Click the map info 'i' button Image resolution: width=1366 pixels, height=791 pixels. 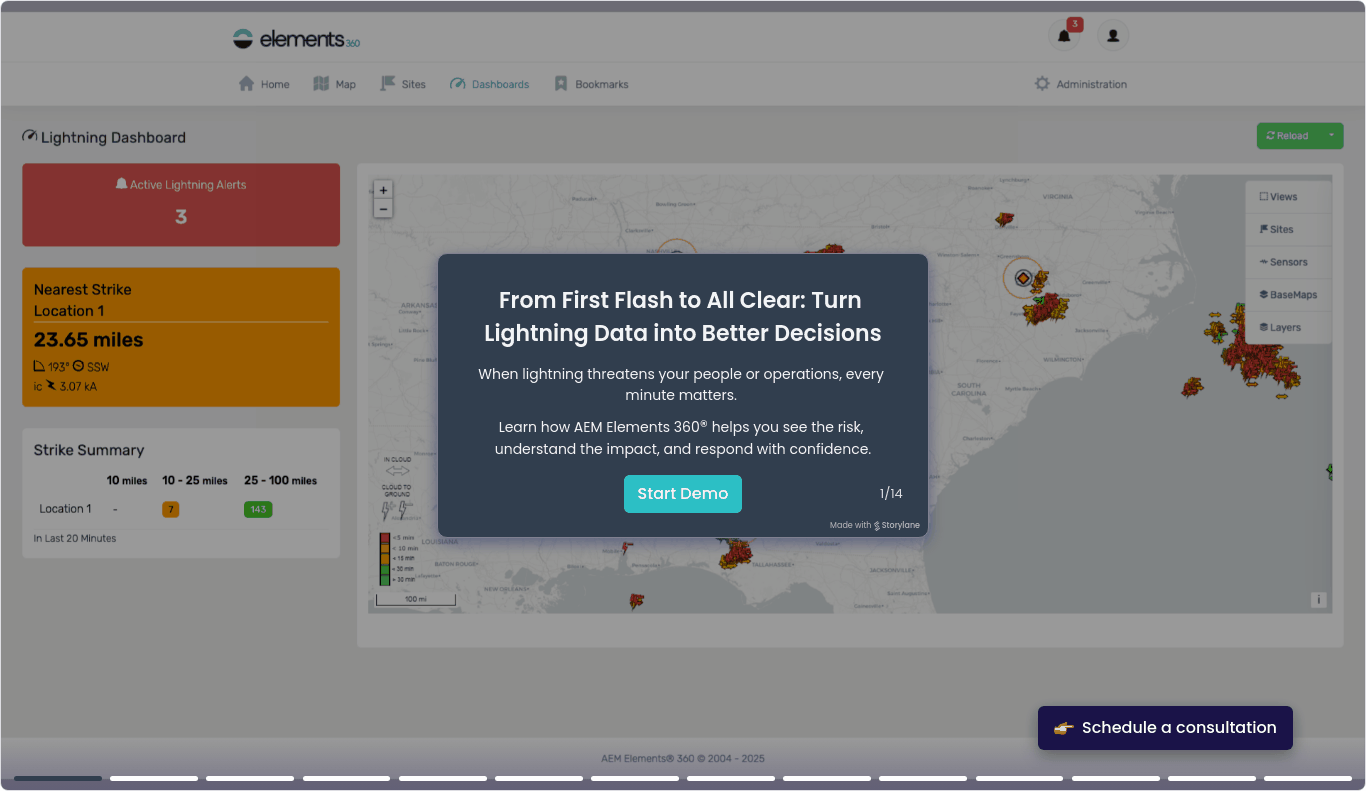coord(1319,600)
